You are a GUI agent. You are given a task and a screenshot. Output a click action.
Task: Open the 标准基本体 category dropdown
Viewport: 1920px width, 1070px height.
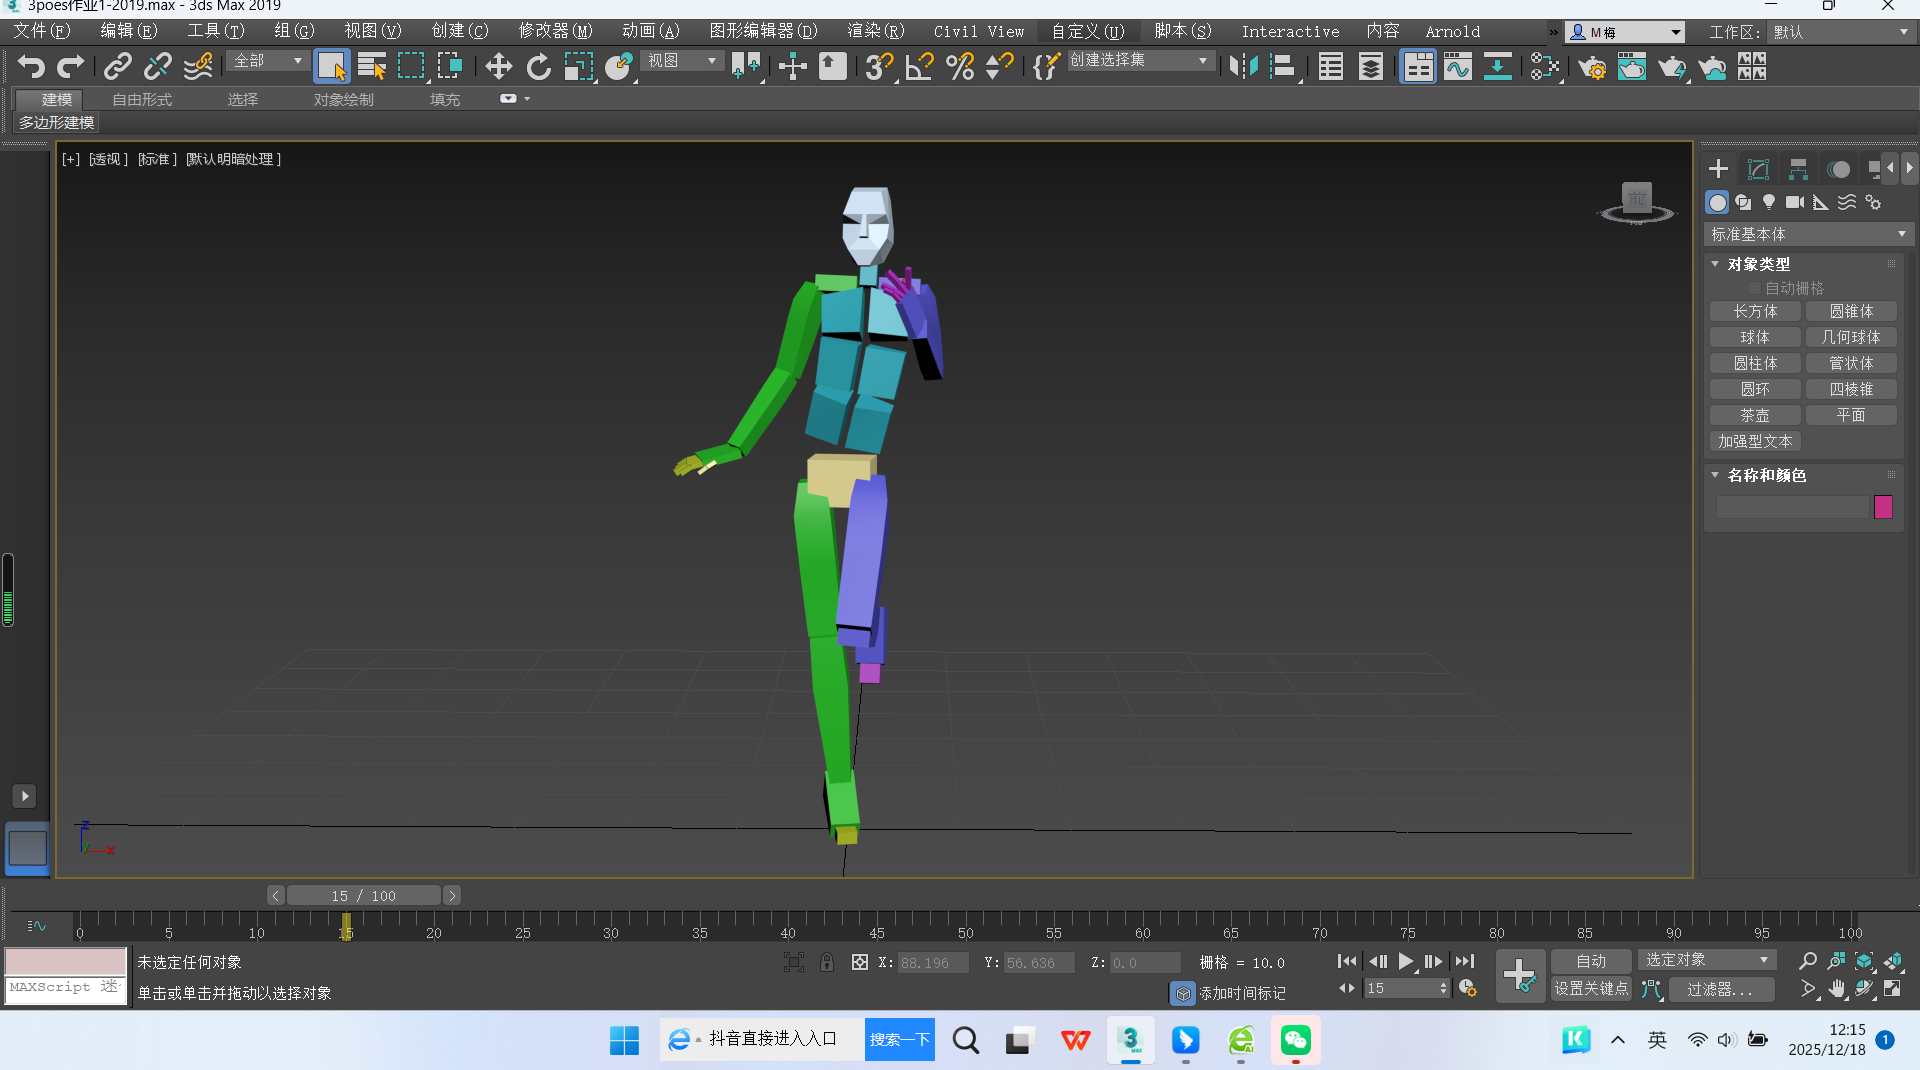tap(1808, 234)
